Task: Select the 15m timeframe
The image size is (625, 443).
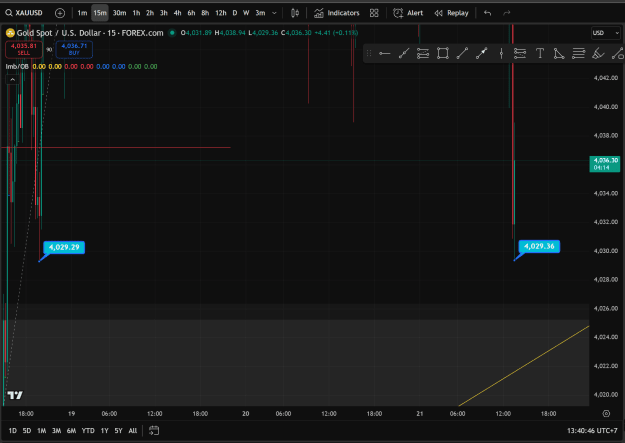Action: pyautogui.click(x=100, y=13)
